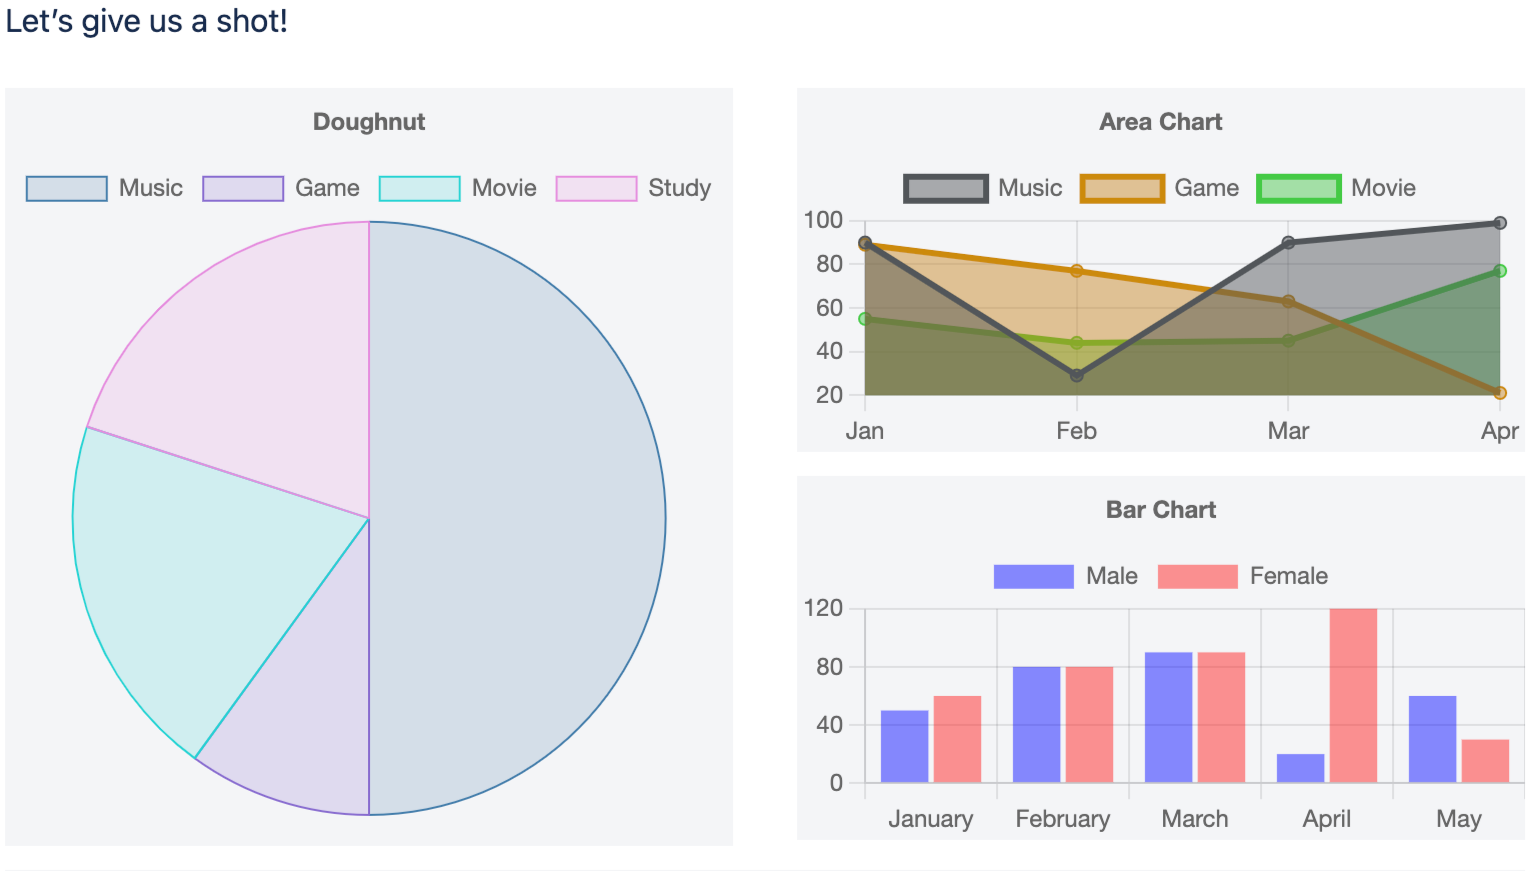The width and height of the screenshot is (1530, 871).
Task: Click the Music data point at Feb
Action: [x=1076, y=375]
